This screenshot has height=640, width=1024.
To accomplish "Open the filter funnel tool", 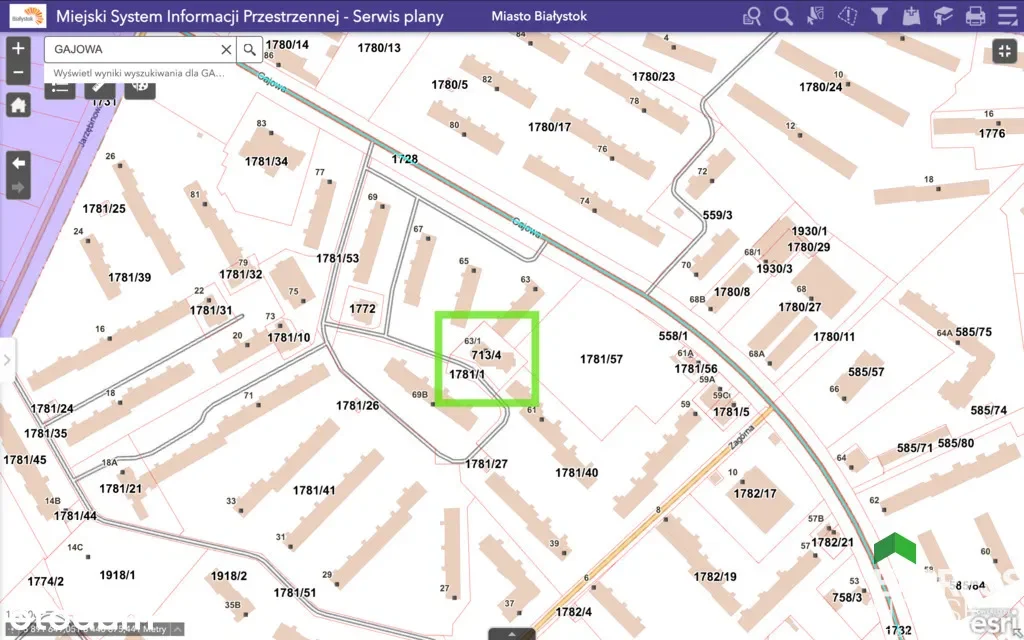I will [879, 16].
